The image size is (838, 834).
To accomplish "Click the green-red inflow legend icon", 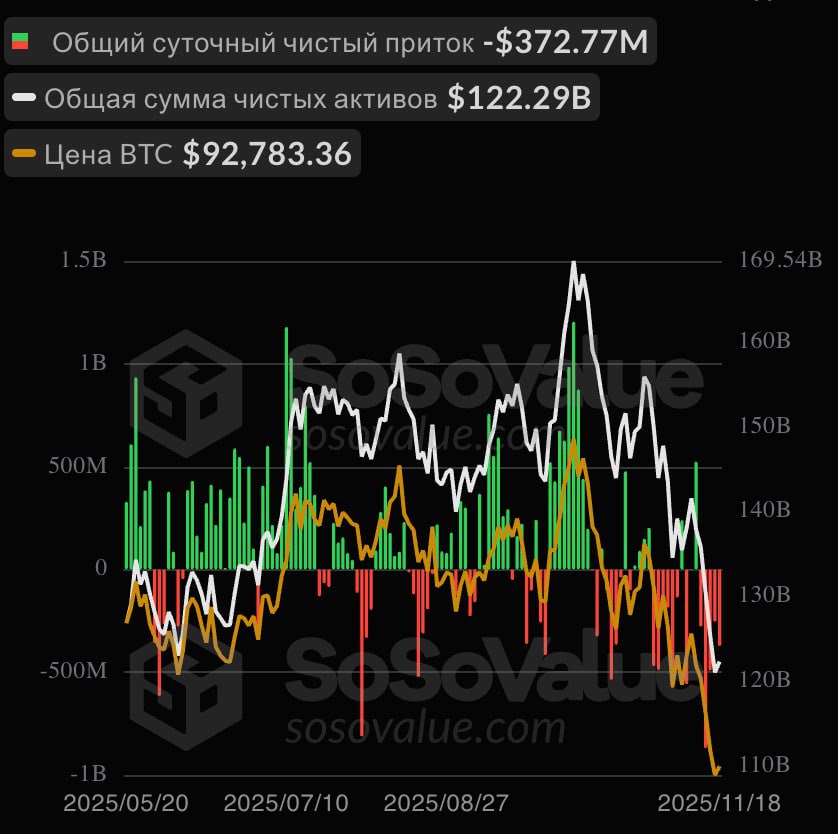I will [x=20, y=43].
